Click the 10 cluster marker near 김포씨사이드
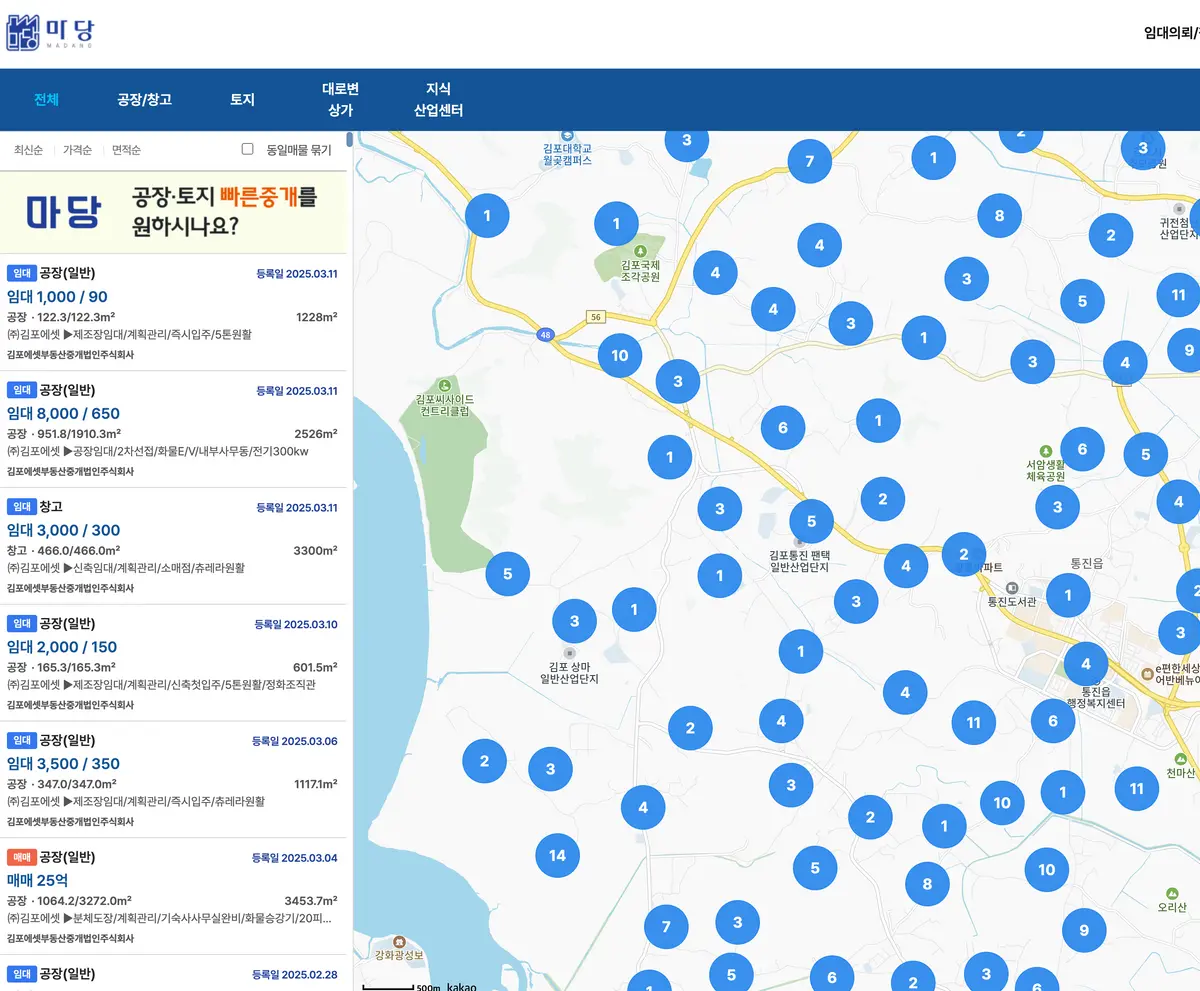1200x991 pixels. 619,355
